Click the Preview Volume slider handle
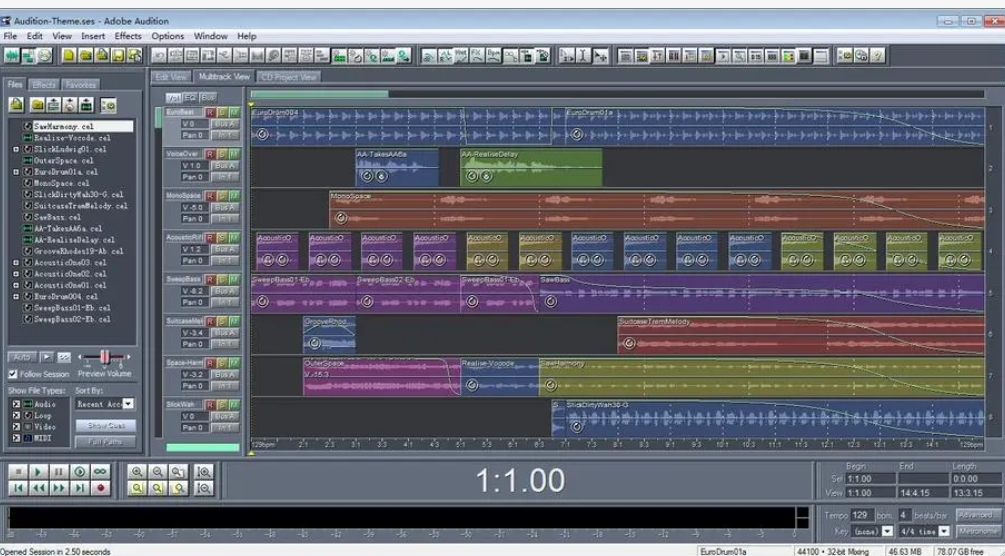Viewport: 1005px width, 556px height. click(x=104, y=357)
